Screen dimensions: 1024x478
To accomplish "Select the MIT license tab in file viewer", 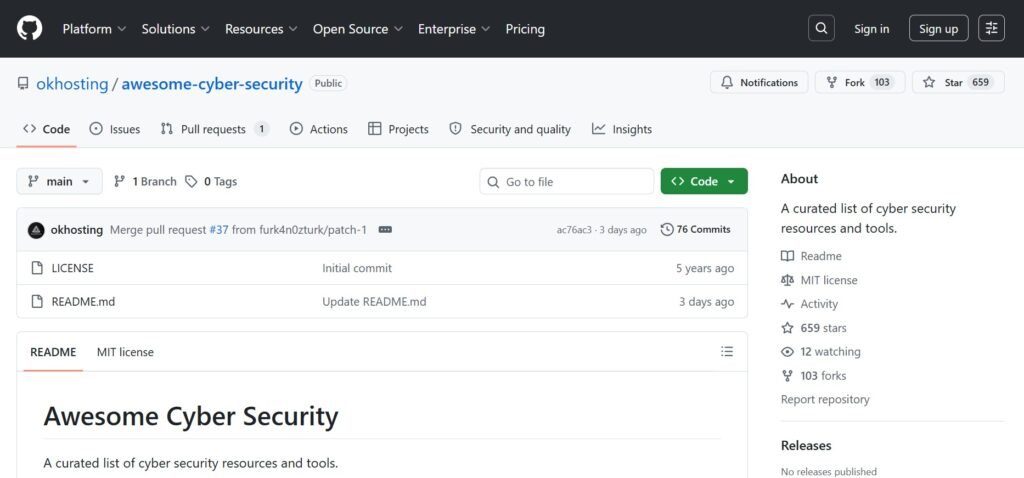I will coord(125,352).
